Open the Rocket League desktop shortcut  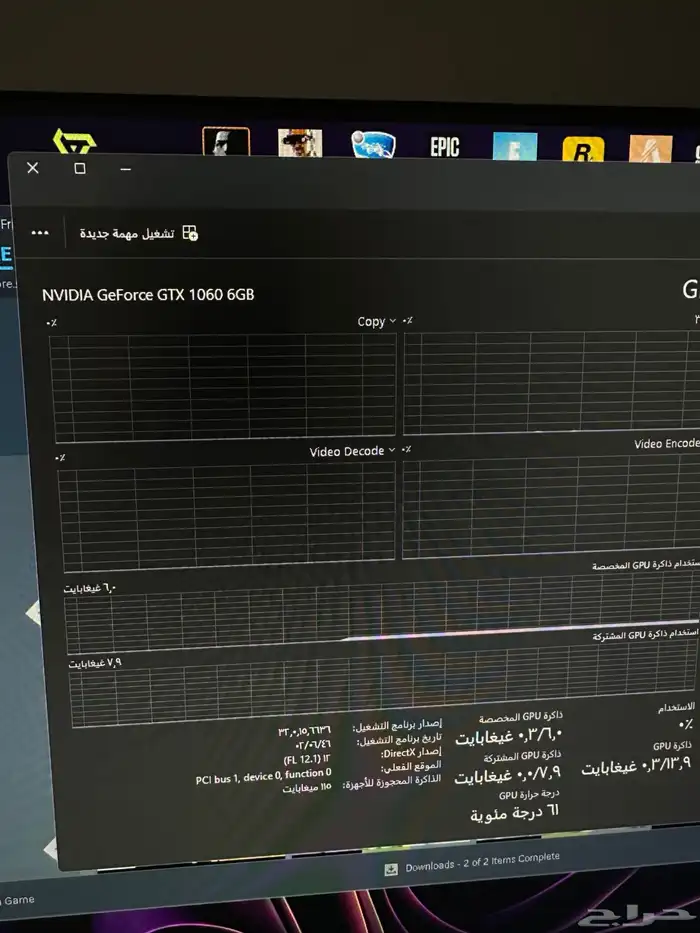[373, 144]
